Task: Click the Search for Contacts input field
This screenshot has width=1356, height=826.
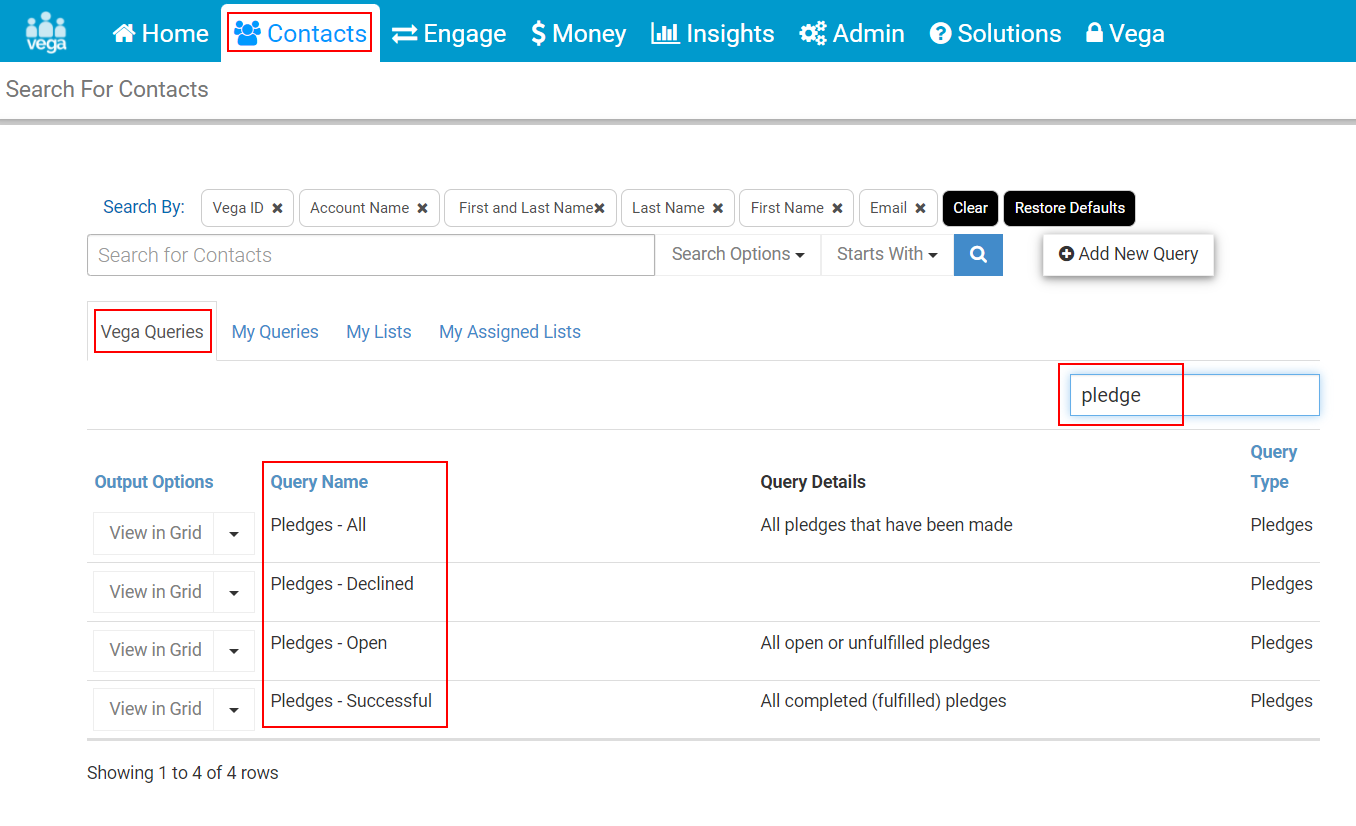Action: click(x=371, y=255)
